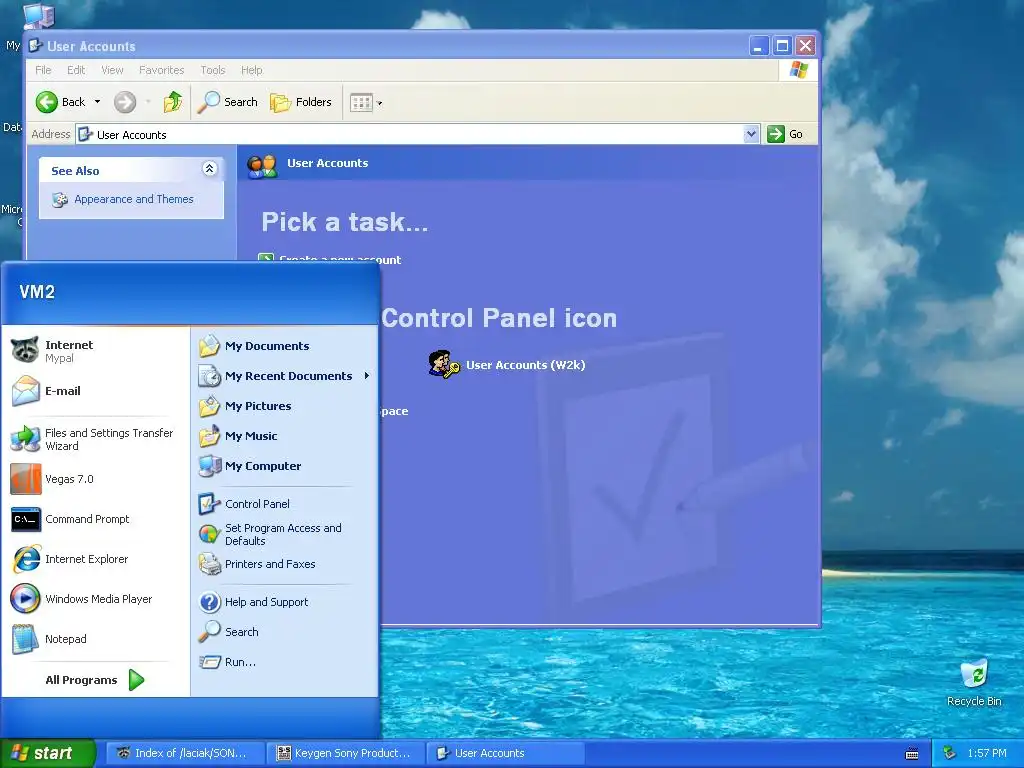
Task: Open Printers and Faxes
Action: click(x=284, y=564)
